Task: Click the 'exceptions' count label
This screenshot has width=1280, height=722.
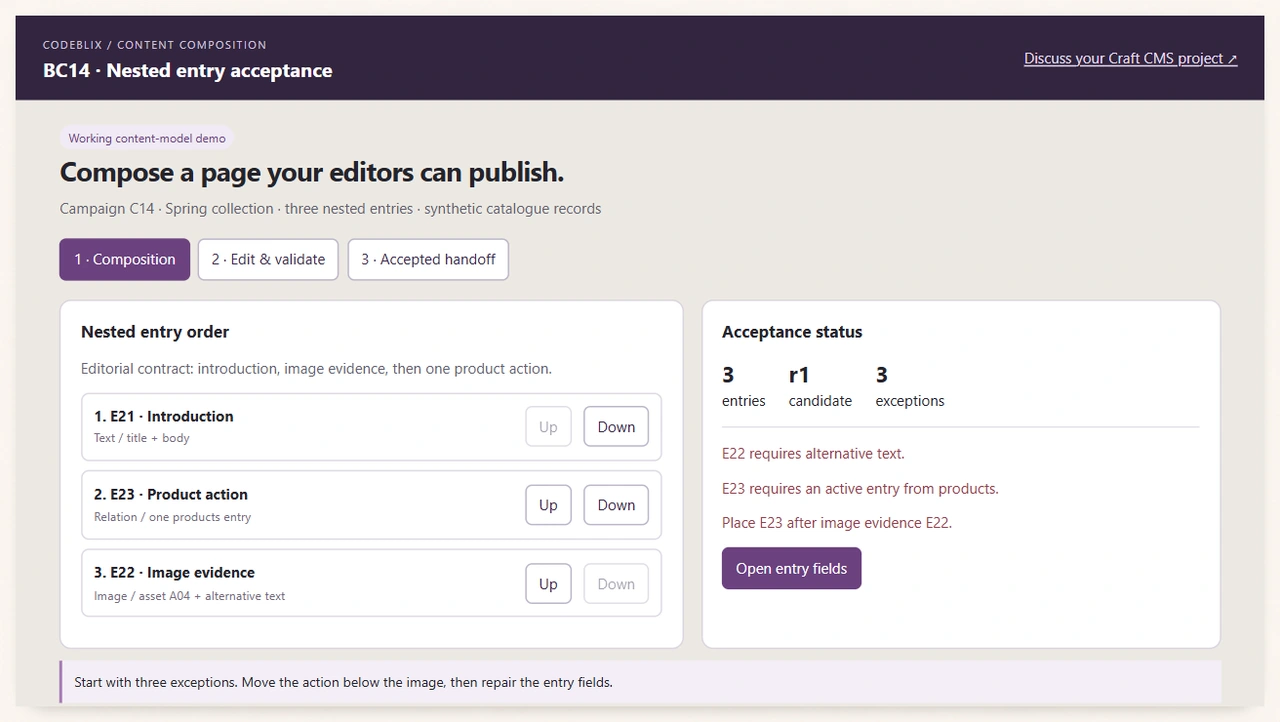Action: [x=910, y=400]
